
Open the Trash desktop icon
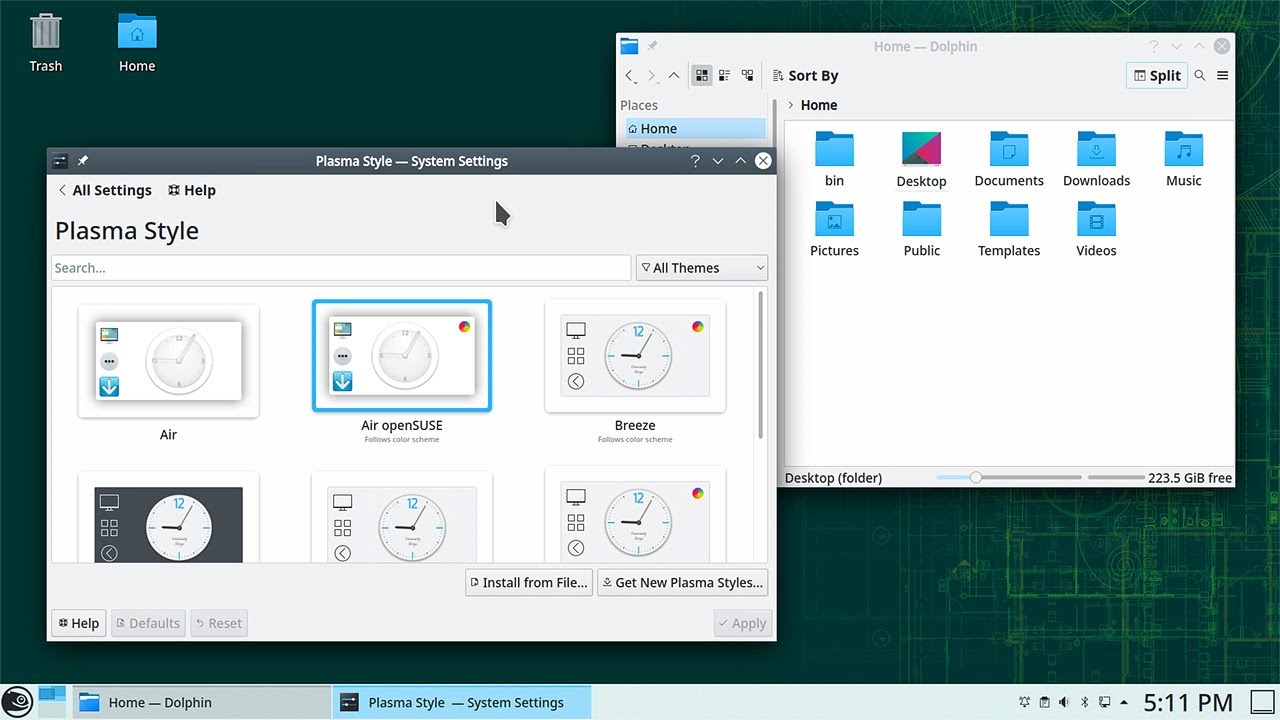(45, 43)
